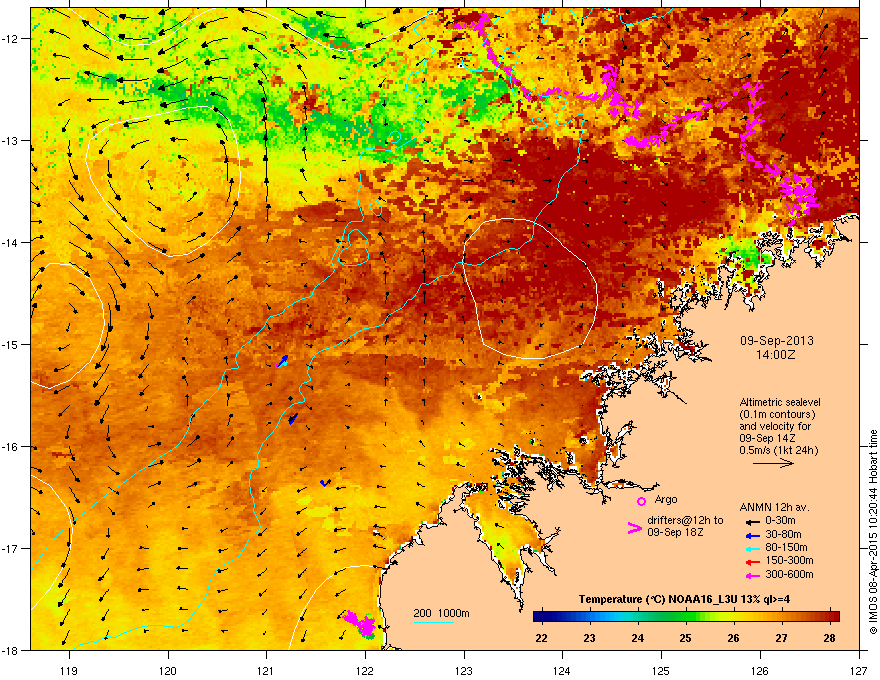Click the longitude axis label '127'
Viewport: 880px width, 680px height.
coord(859,670)
